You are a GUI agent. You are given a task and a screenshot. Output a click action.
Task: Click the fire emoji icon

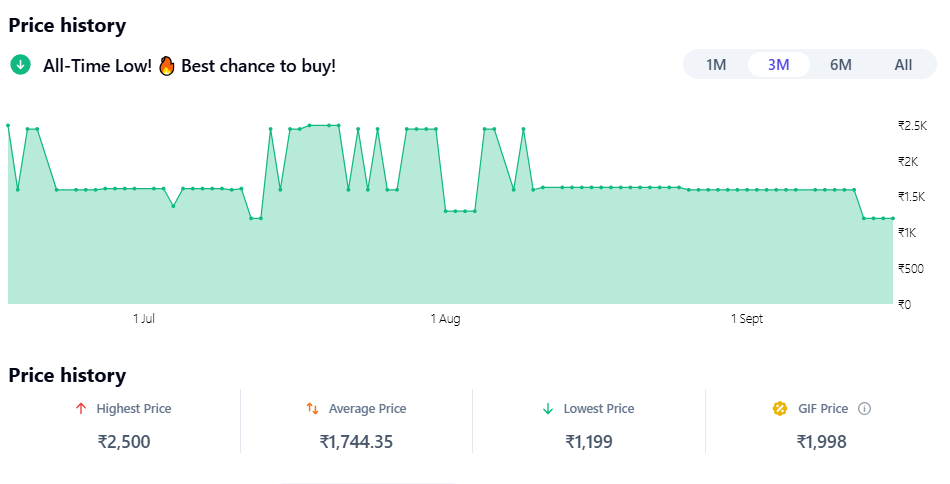coord(167,66)
